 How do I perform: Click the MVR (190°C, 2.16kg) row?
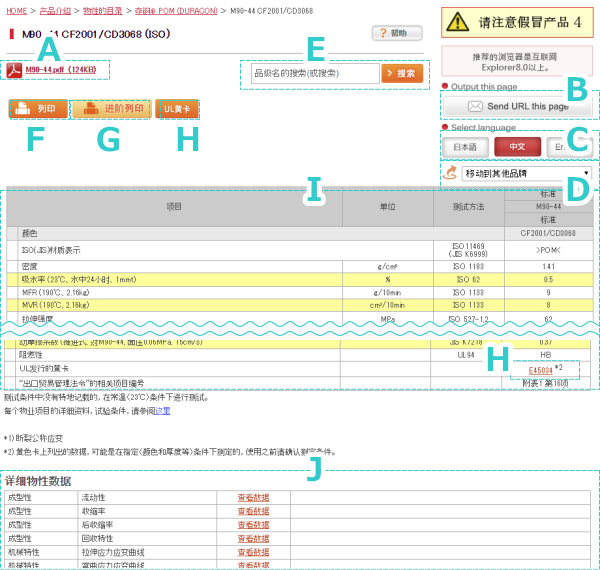coord(300,305)
